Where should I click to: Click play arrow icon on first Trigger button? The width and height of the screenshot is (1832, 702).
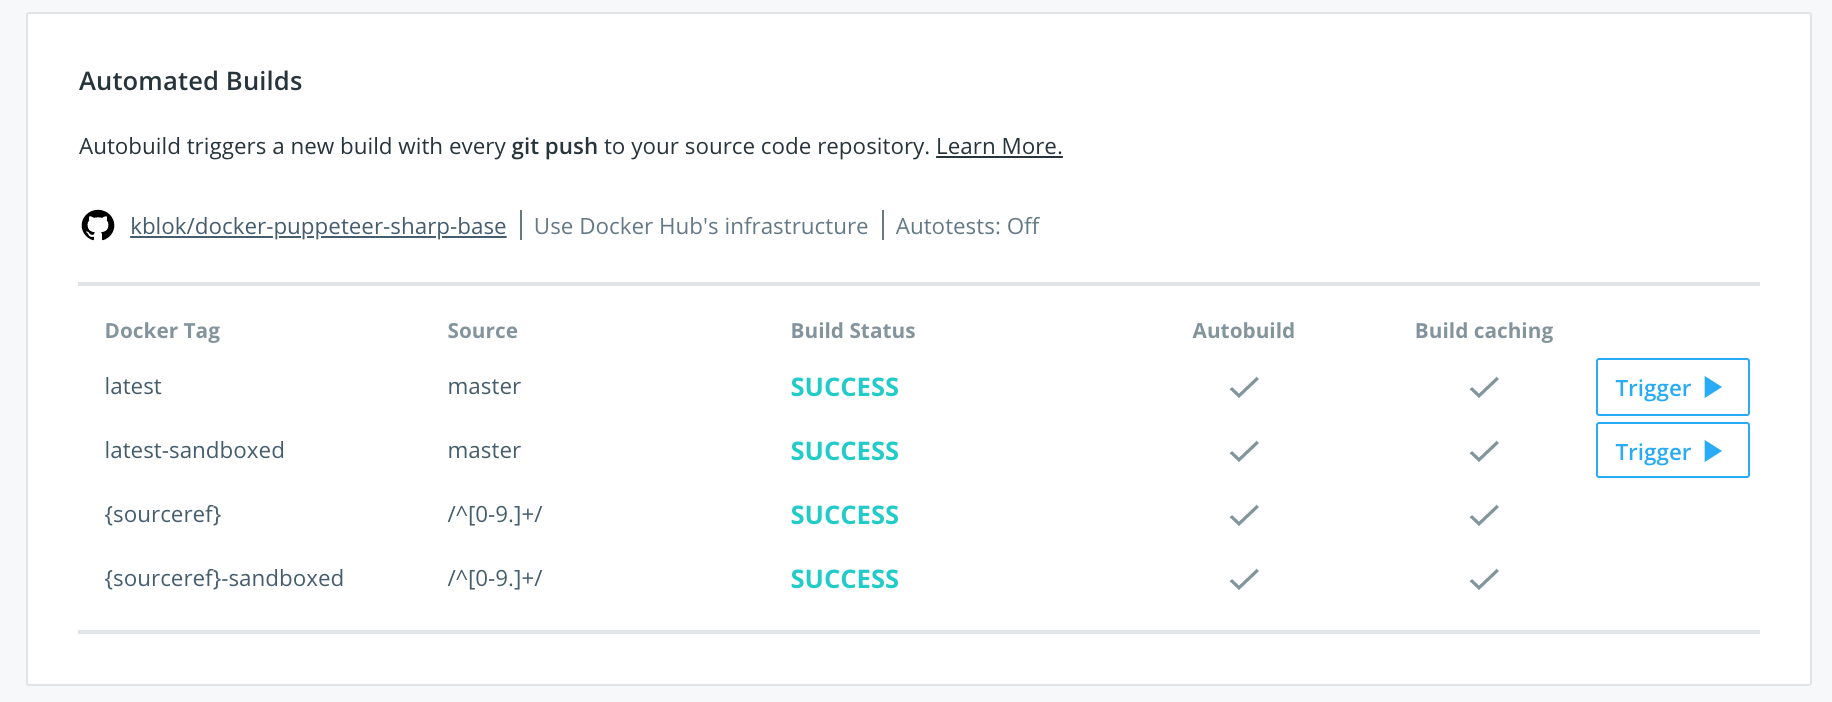(x=1713, y=387)
